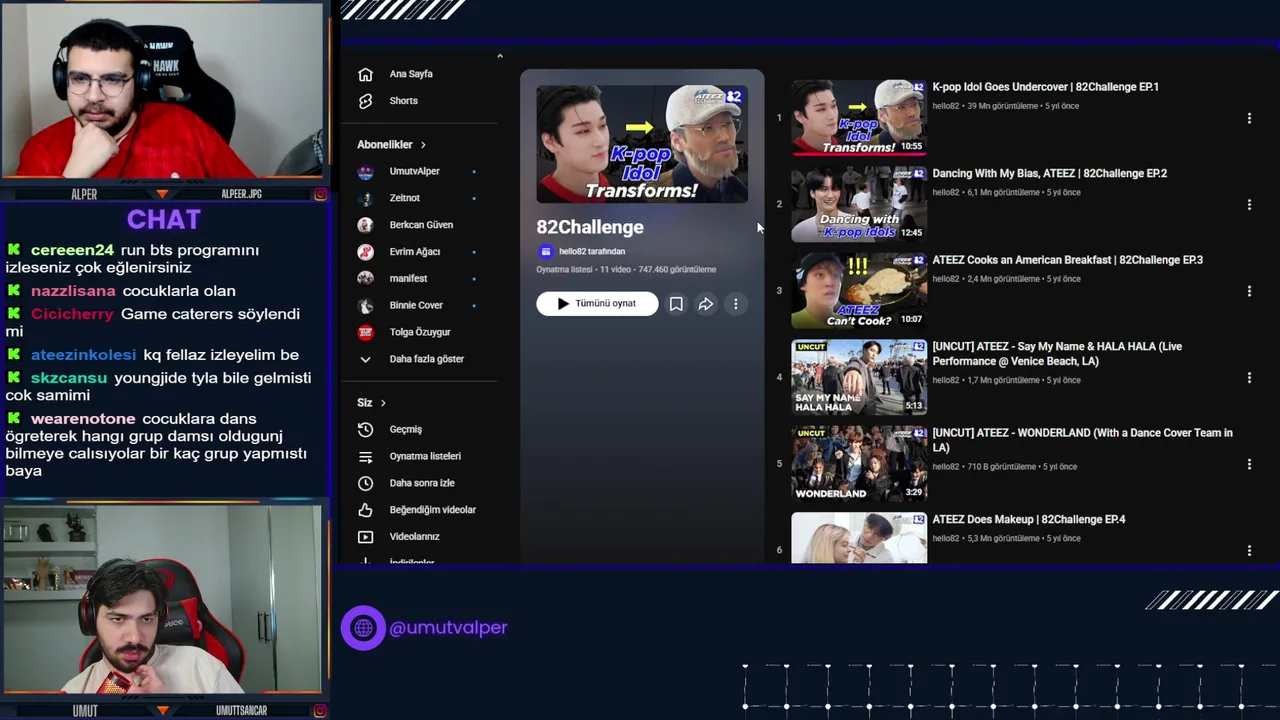Viewport: 1280px width, 720px height.
Task: Collapse sidebar with top scroll-up caret
Action: 500,56
